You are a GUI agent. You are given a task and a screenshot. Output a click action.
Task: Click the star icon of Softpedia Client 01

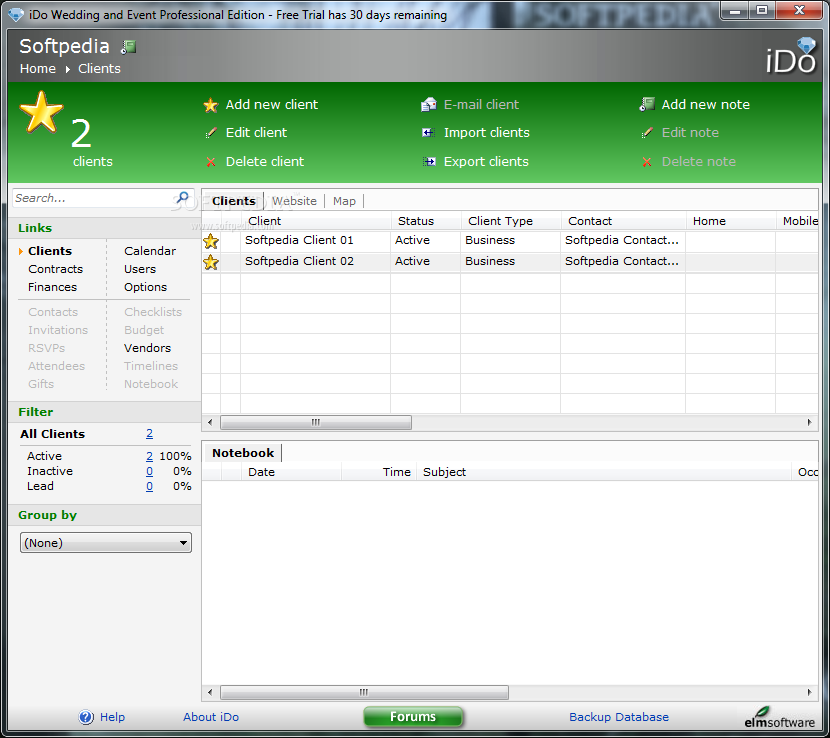(211, 241)
